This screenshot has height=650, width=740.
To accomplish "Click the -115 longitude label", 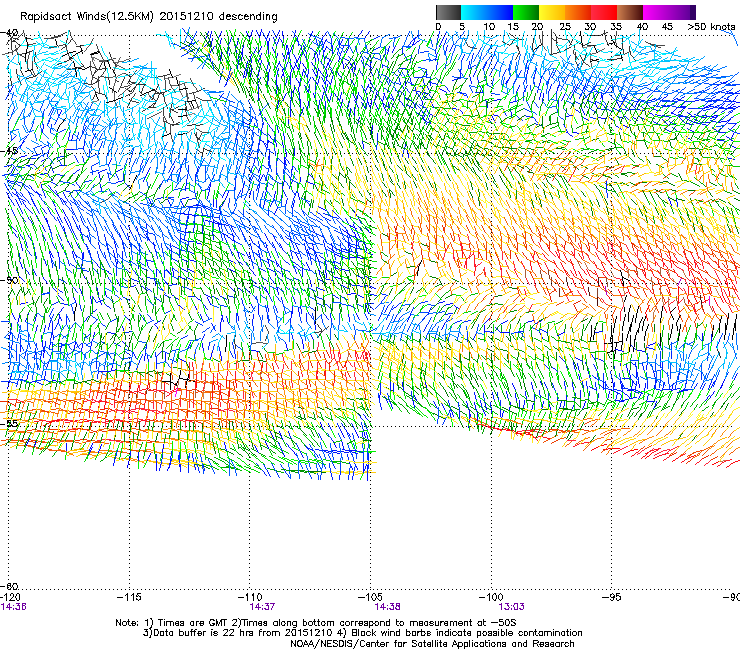I will [x=129, y=597].
